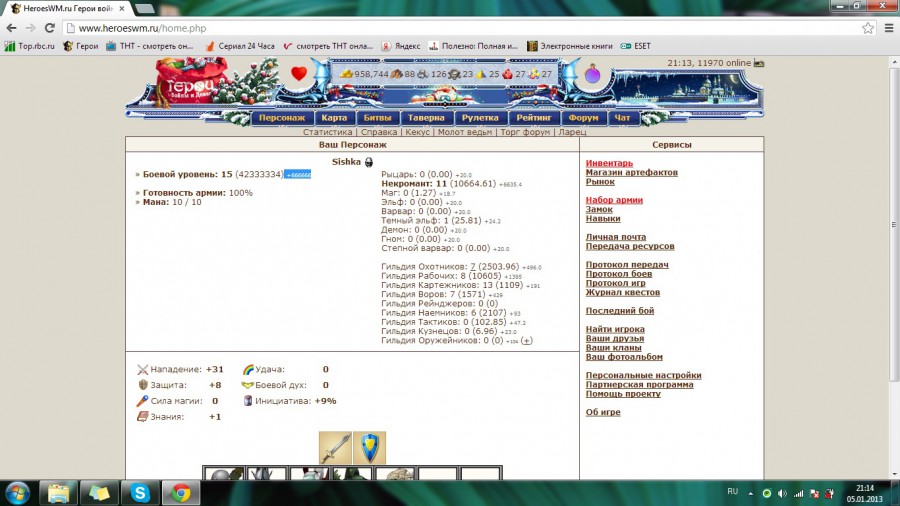The image size is (900, 506).
Task: Click the red heart health icon
Action: [x=299, y=73]
